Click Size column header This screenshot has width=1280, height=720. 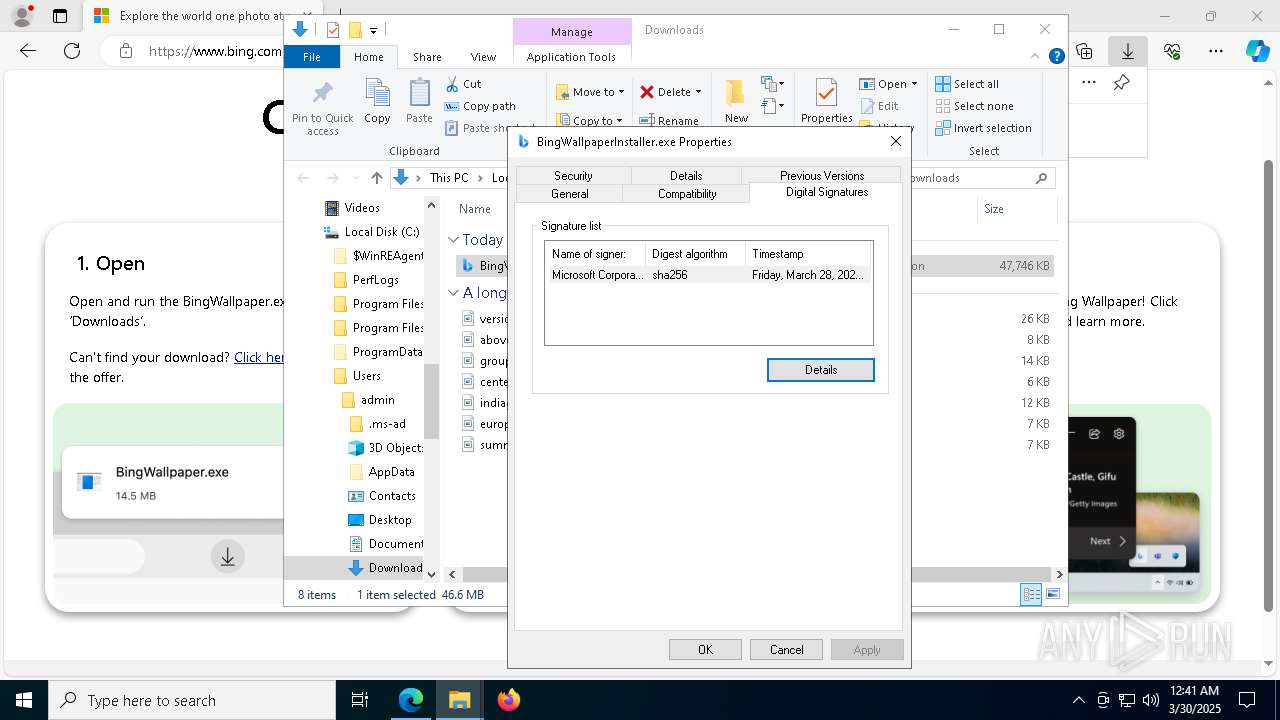1015,209
